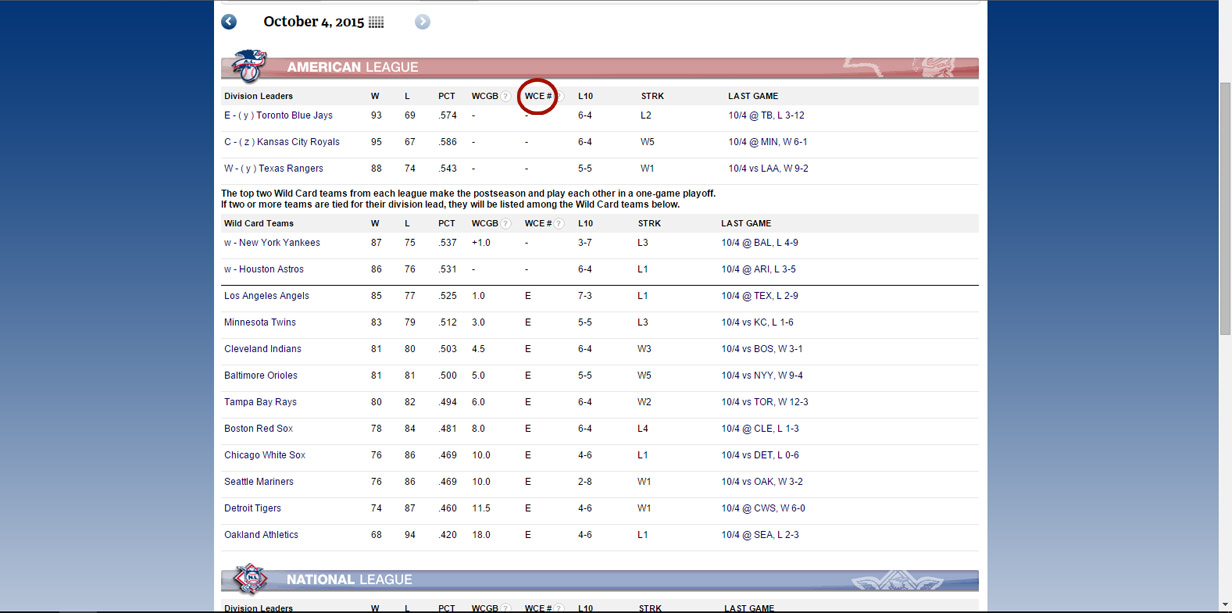
Task: Click Kansas City's W5 streak value
Action: [x=648, y=142]
